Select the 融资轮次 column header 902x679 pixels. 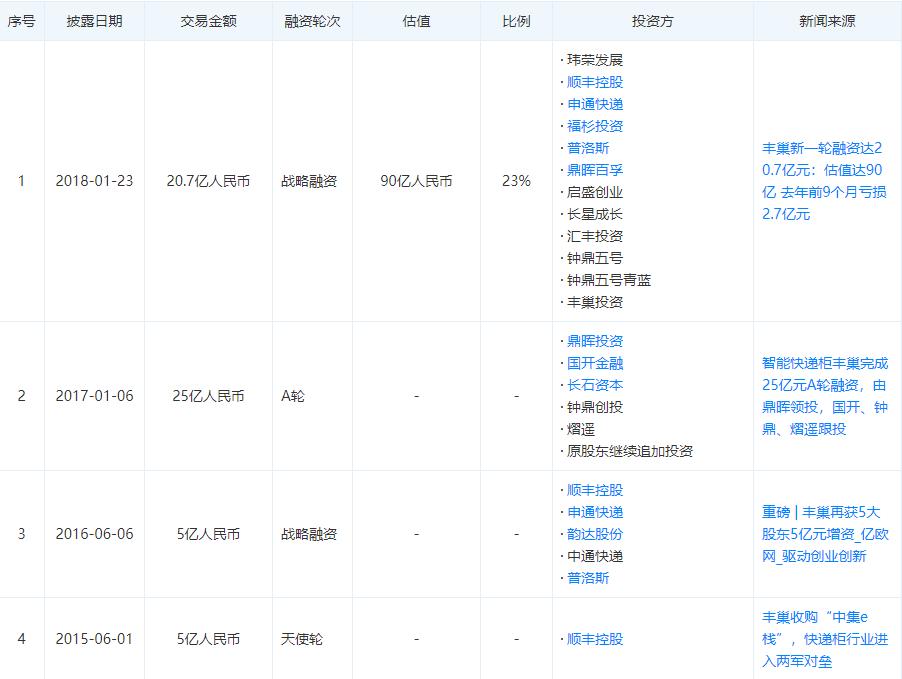pos(311,20)
